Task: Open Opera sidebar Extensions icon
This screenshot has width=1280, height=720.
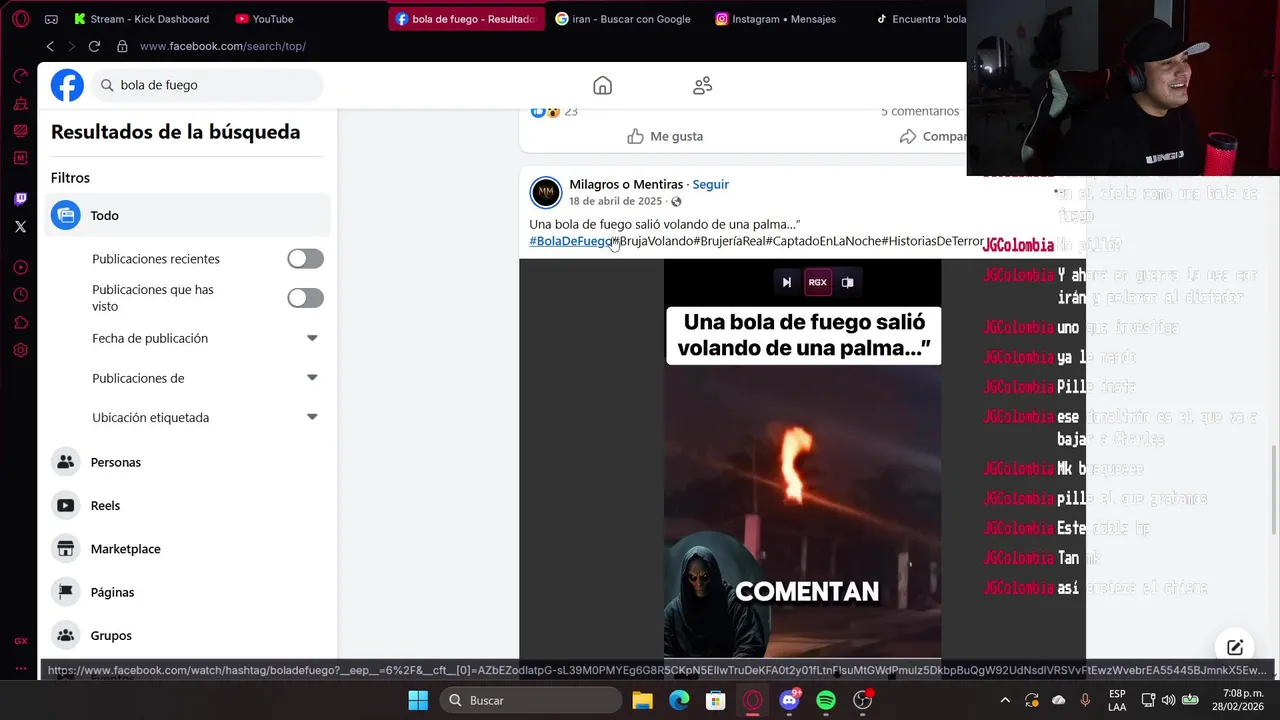Action: (20, 322)
